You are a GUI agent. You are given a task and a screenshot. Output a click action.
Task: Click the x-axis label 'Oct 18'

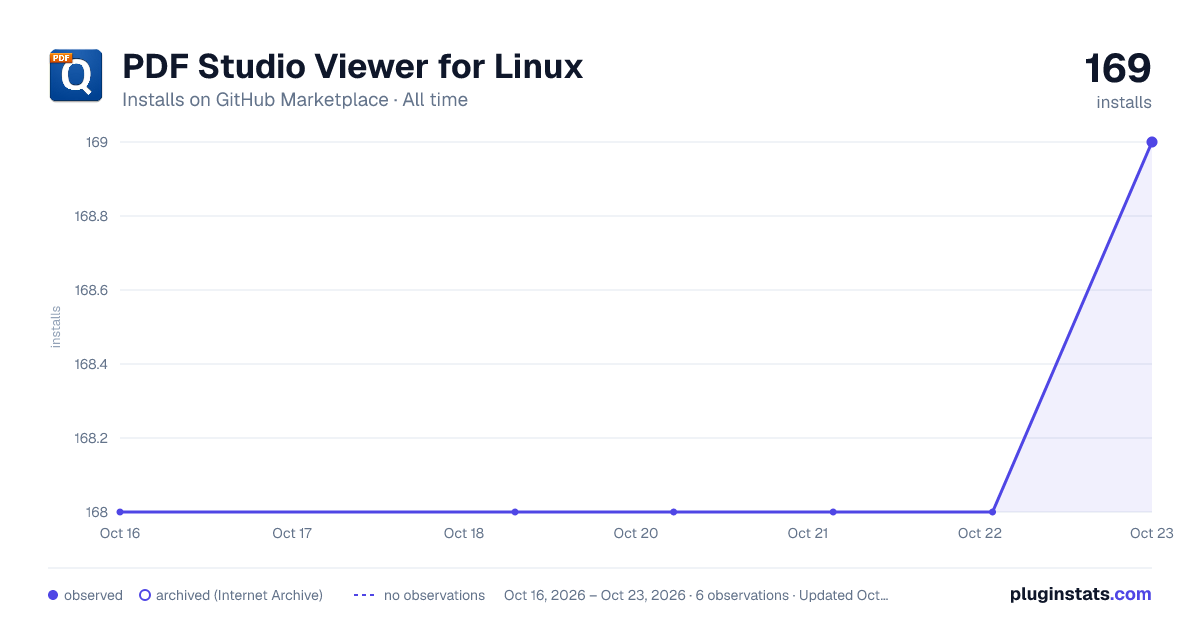pos(464,533)
